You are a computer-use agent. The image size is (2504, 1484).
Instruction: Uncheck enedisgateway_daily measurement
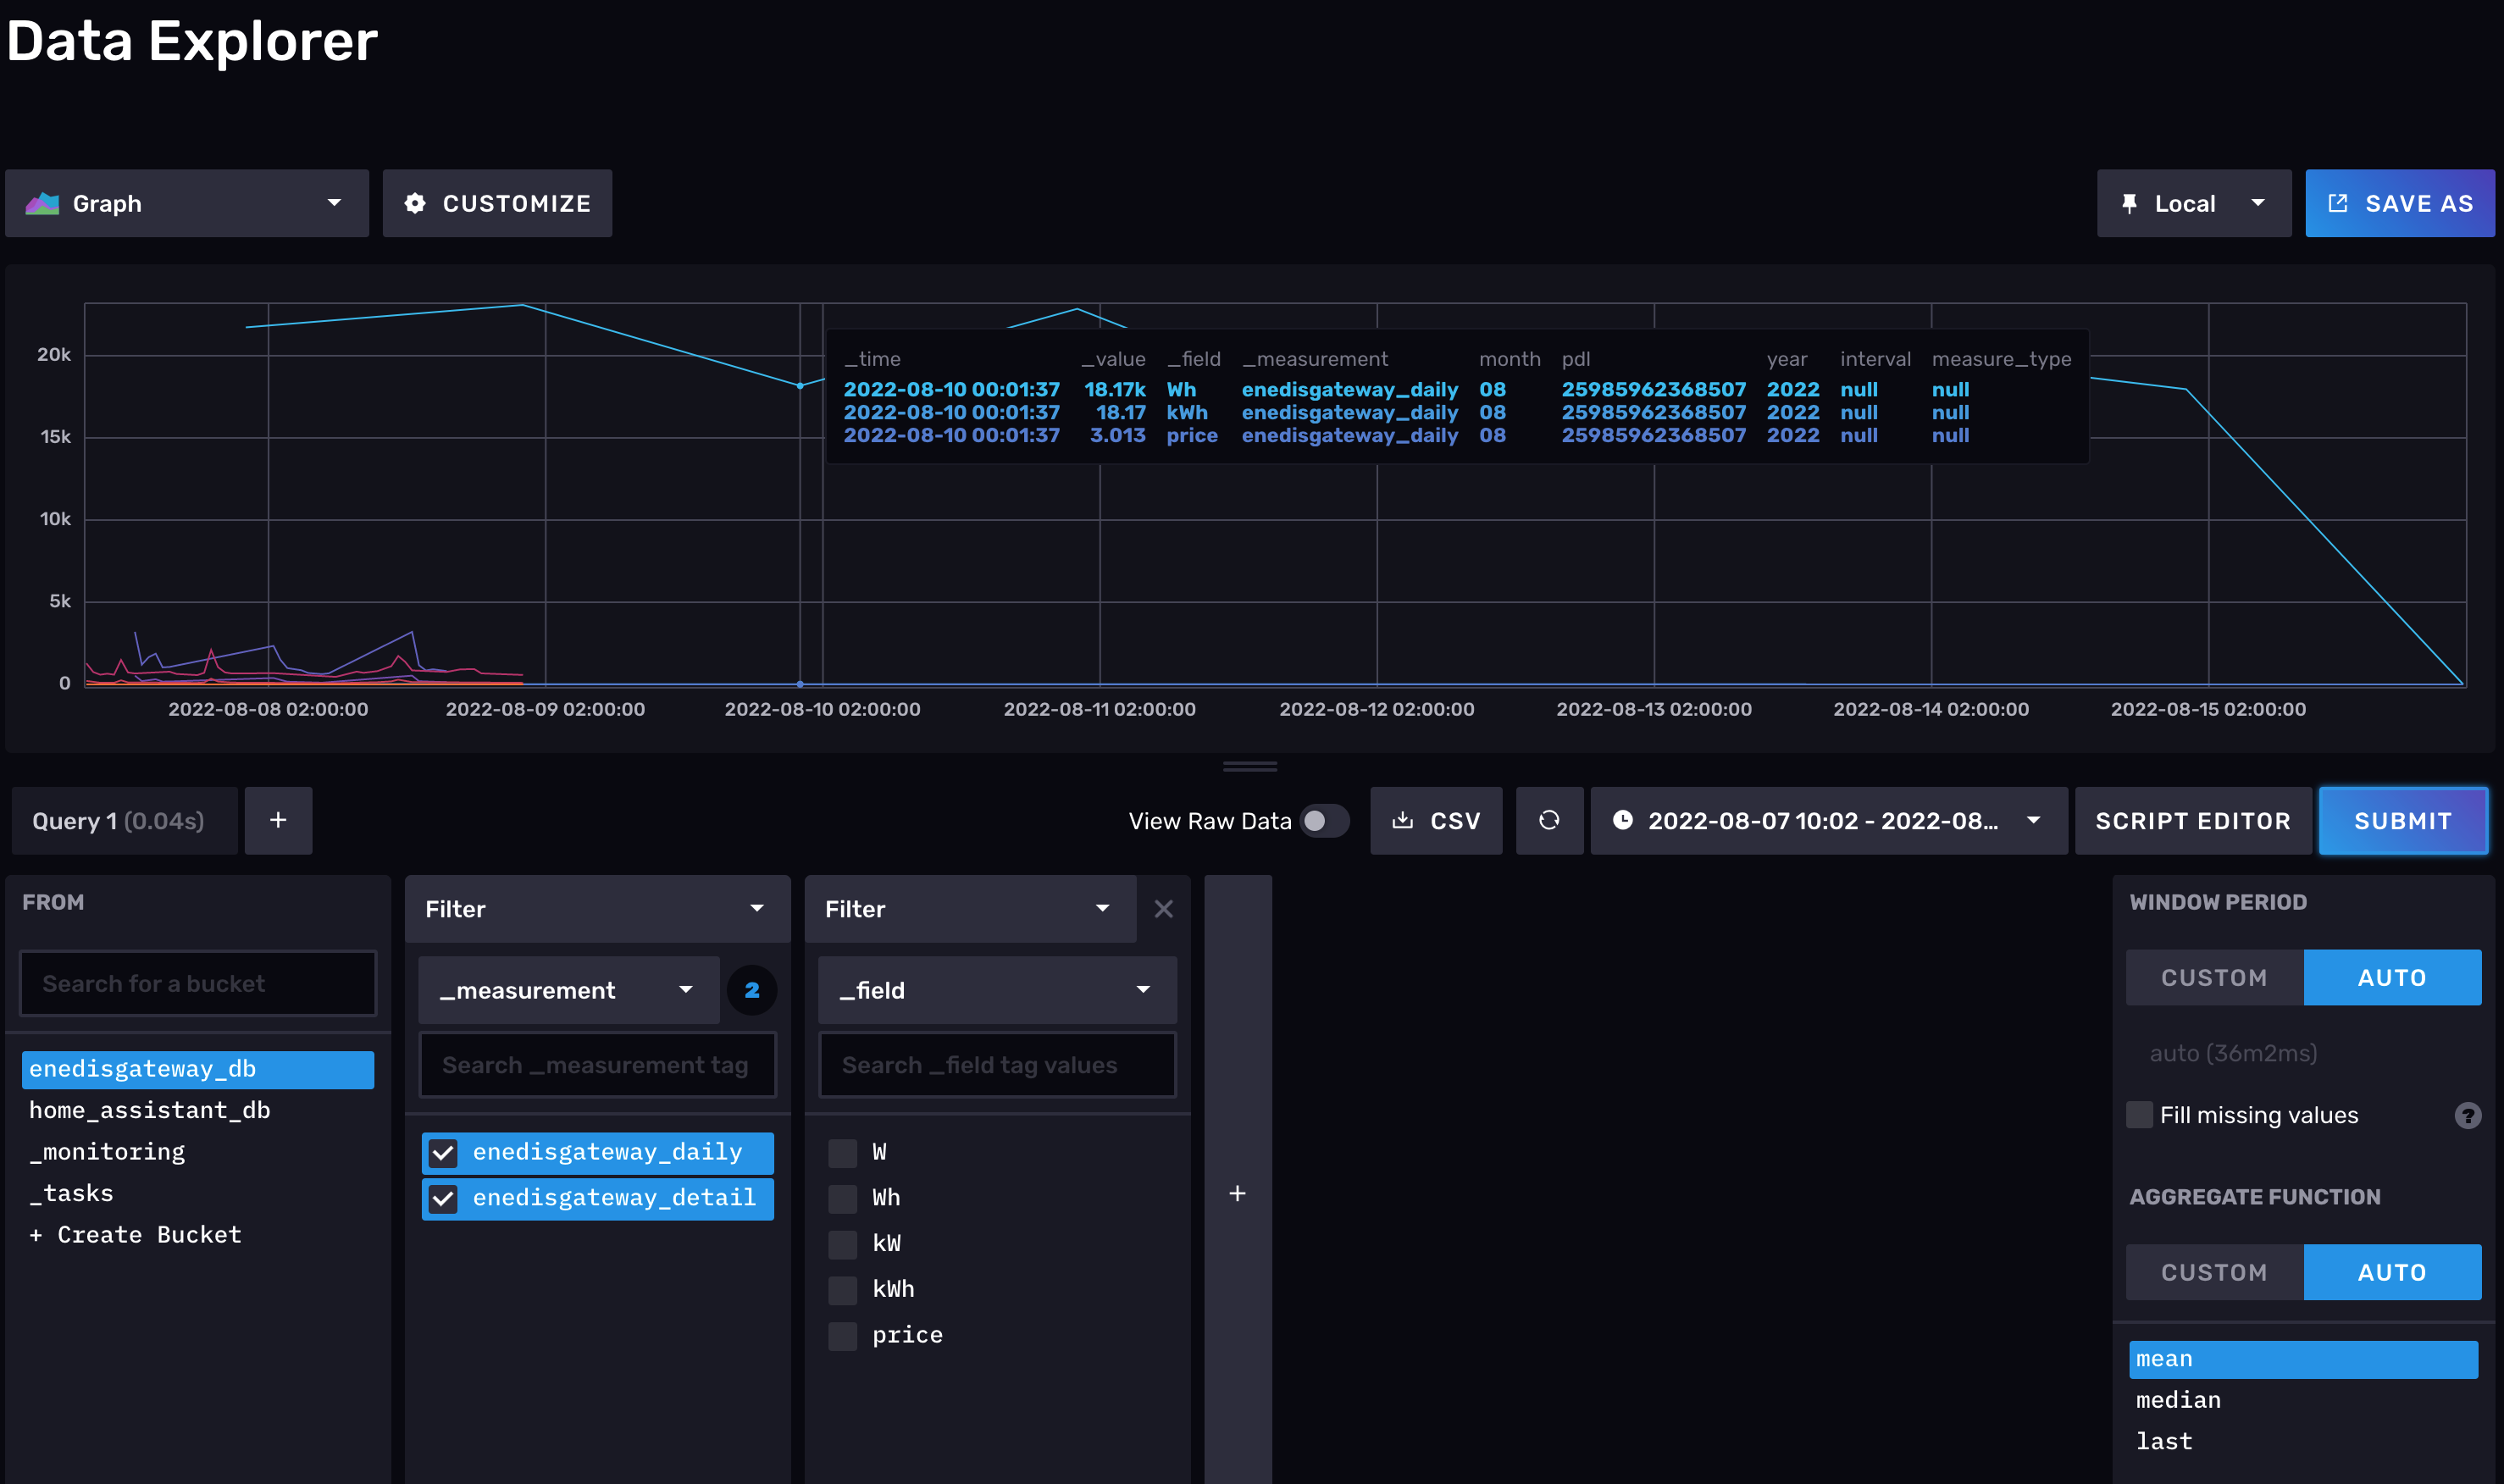[443, 1153]
